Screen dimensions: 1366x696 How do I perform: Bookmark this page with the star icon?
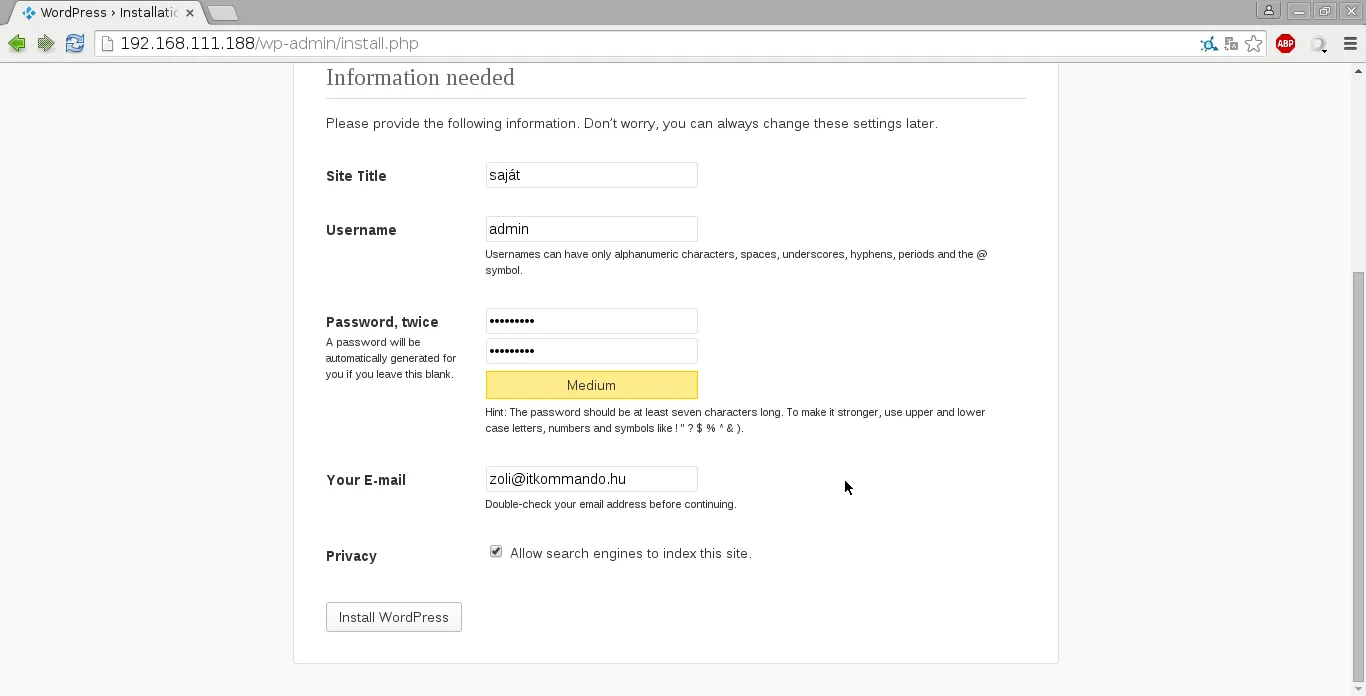pos(1254,44)
